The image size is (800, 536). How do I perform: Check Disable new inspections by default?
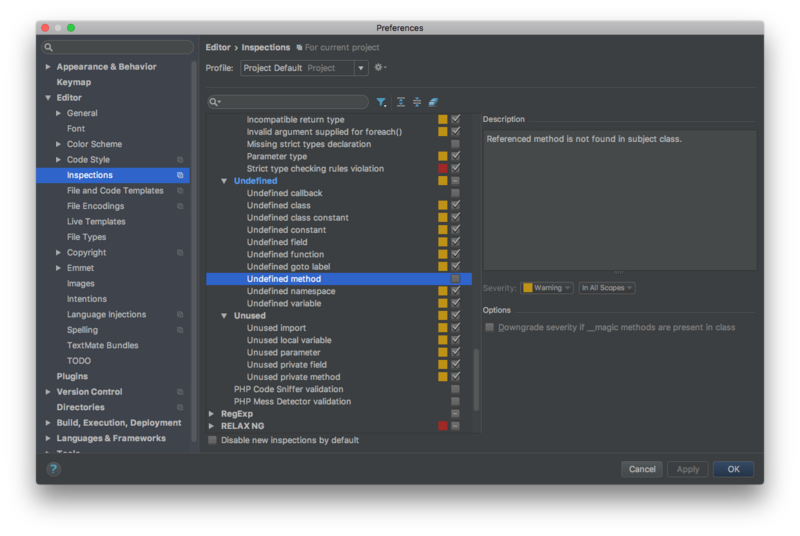pos(212,440)
